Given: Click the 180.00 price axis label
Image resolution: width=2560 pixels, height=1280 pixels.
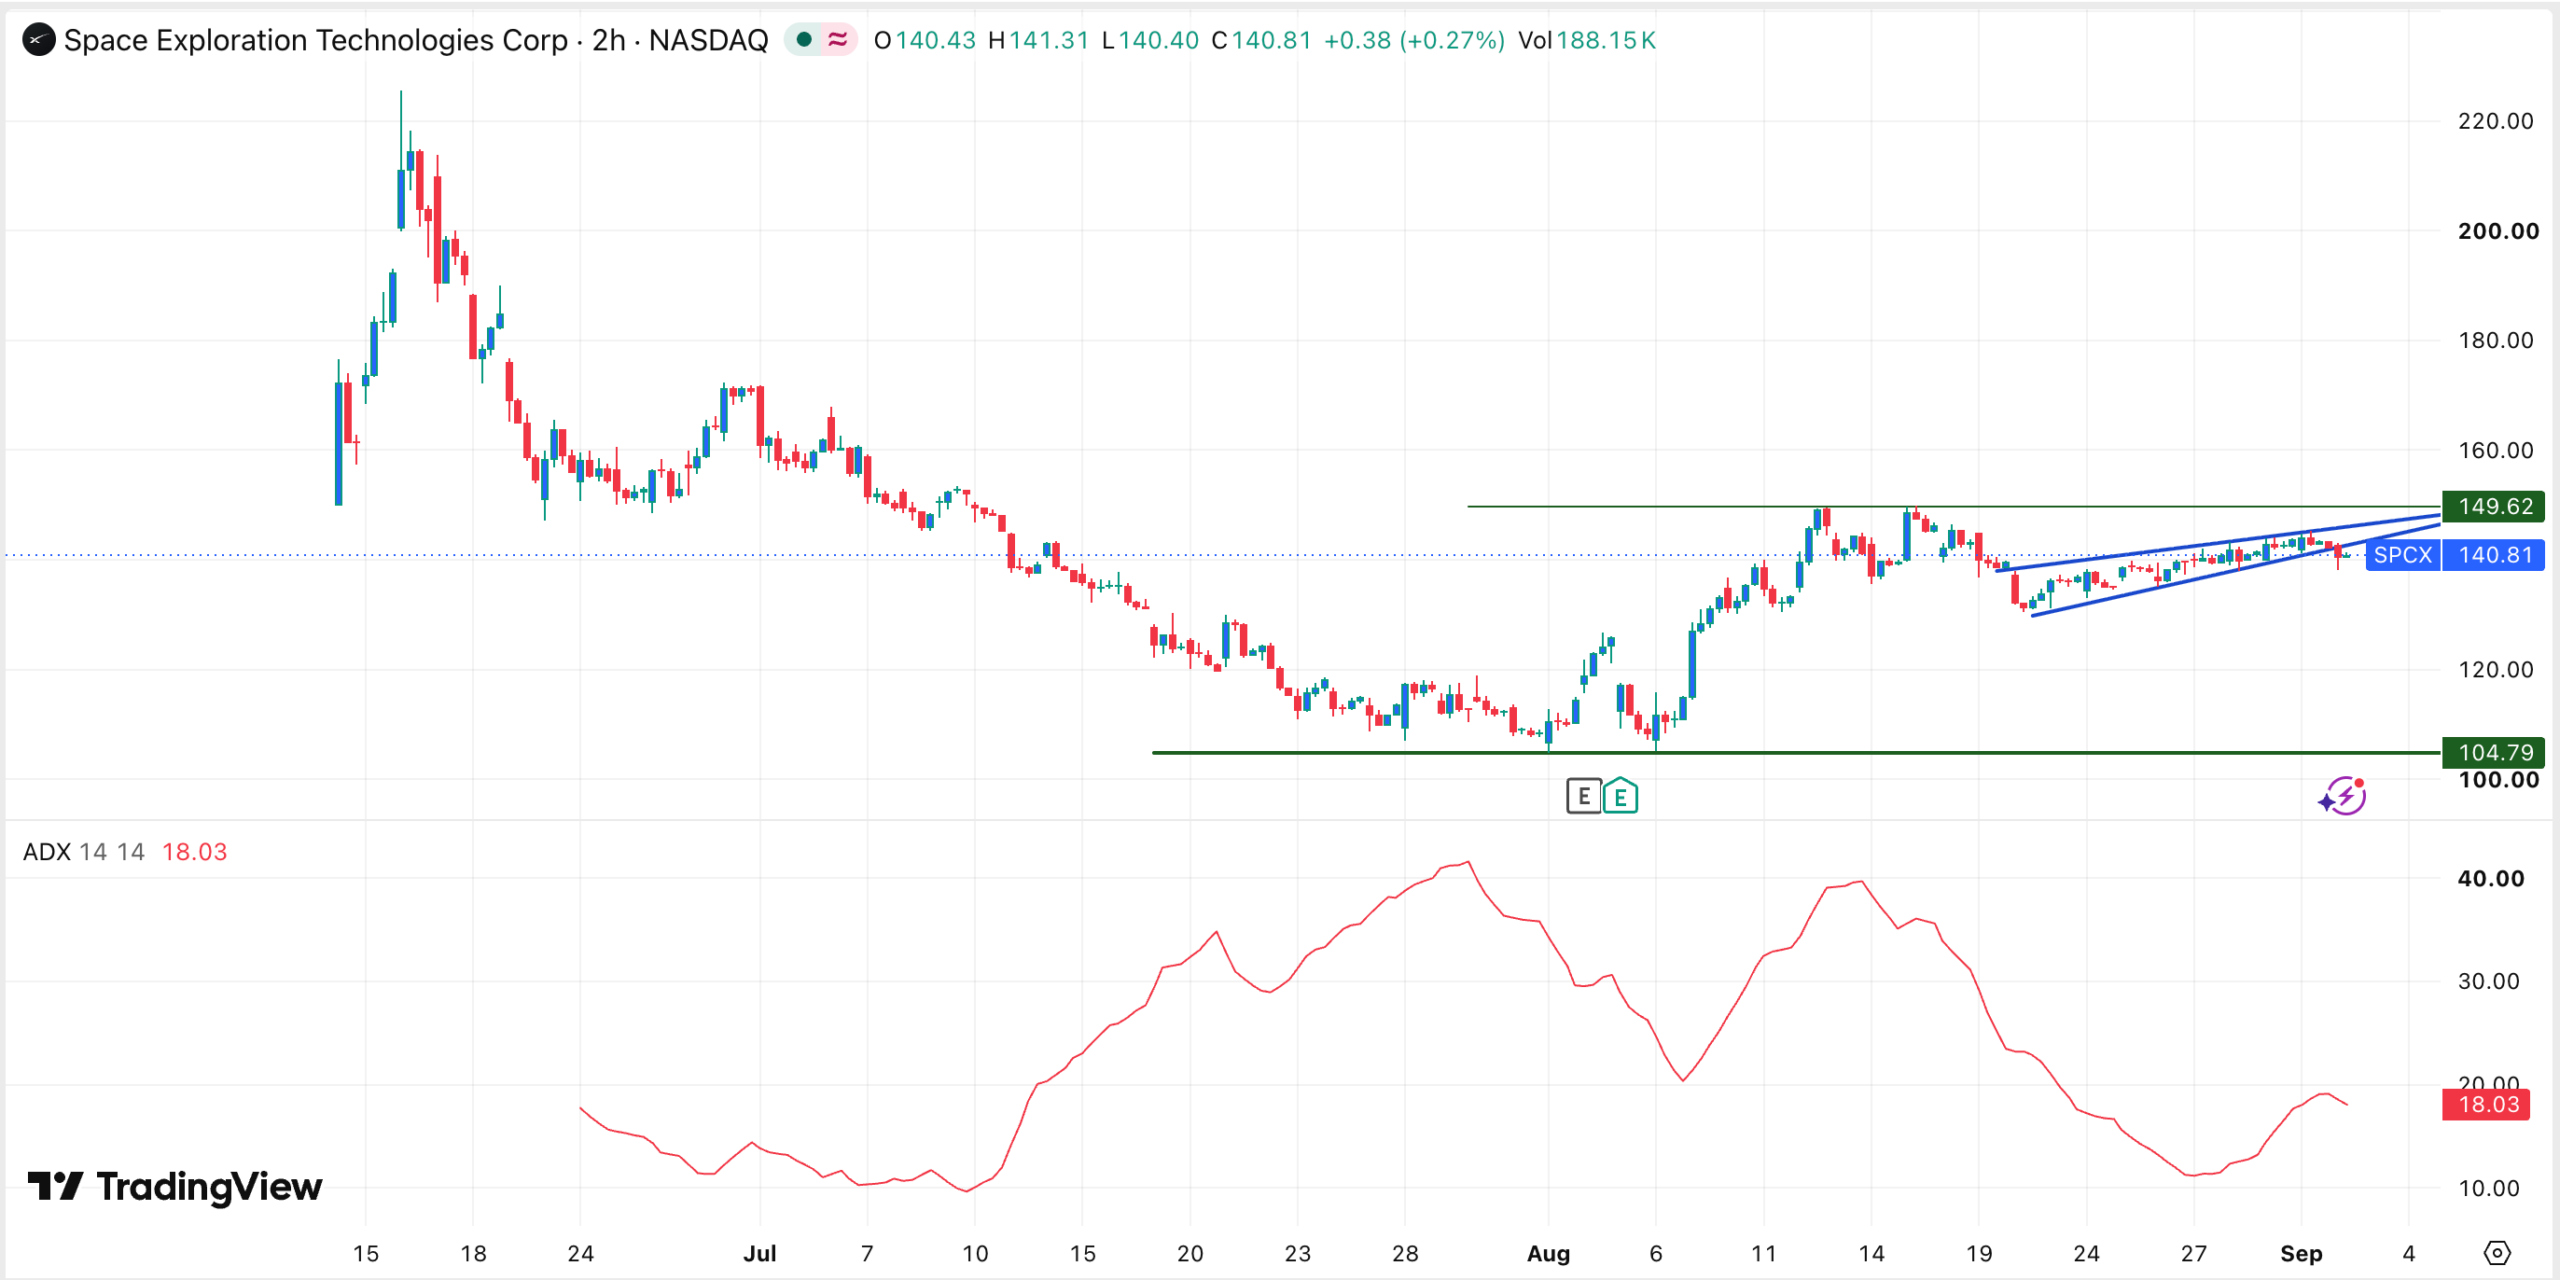Looking at the screenshot, I should pyautogui.click(x=2496, y=340).
